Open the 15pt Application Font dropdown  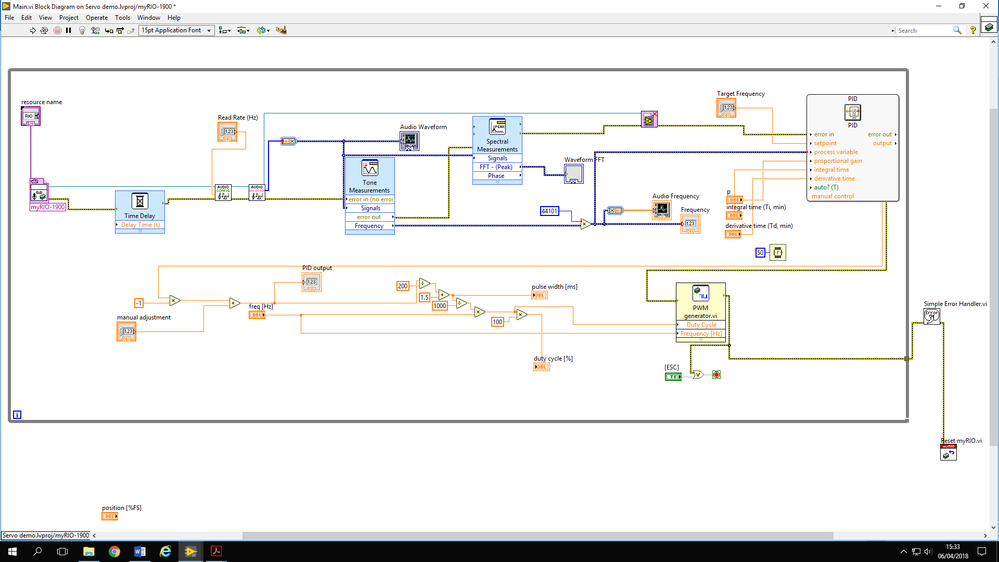(176, 31)
